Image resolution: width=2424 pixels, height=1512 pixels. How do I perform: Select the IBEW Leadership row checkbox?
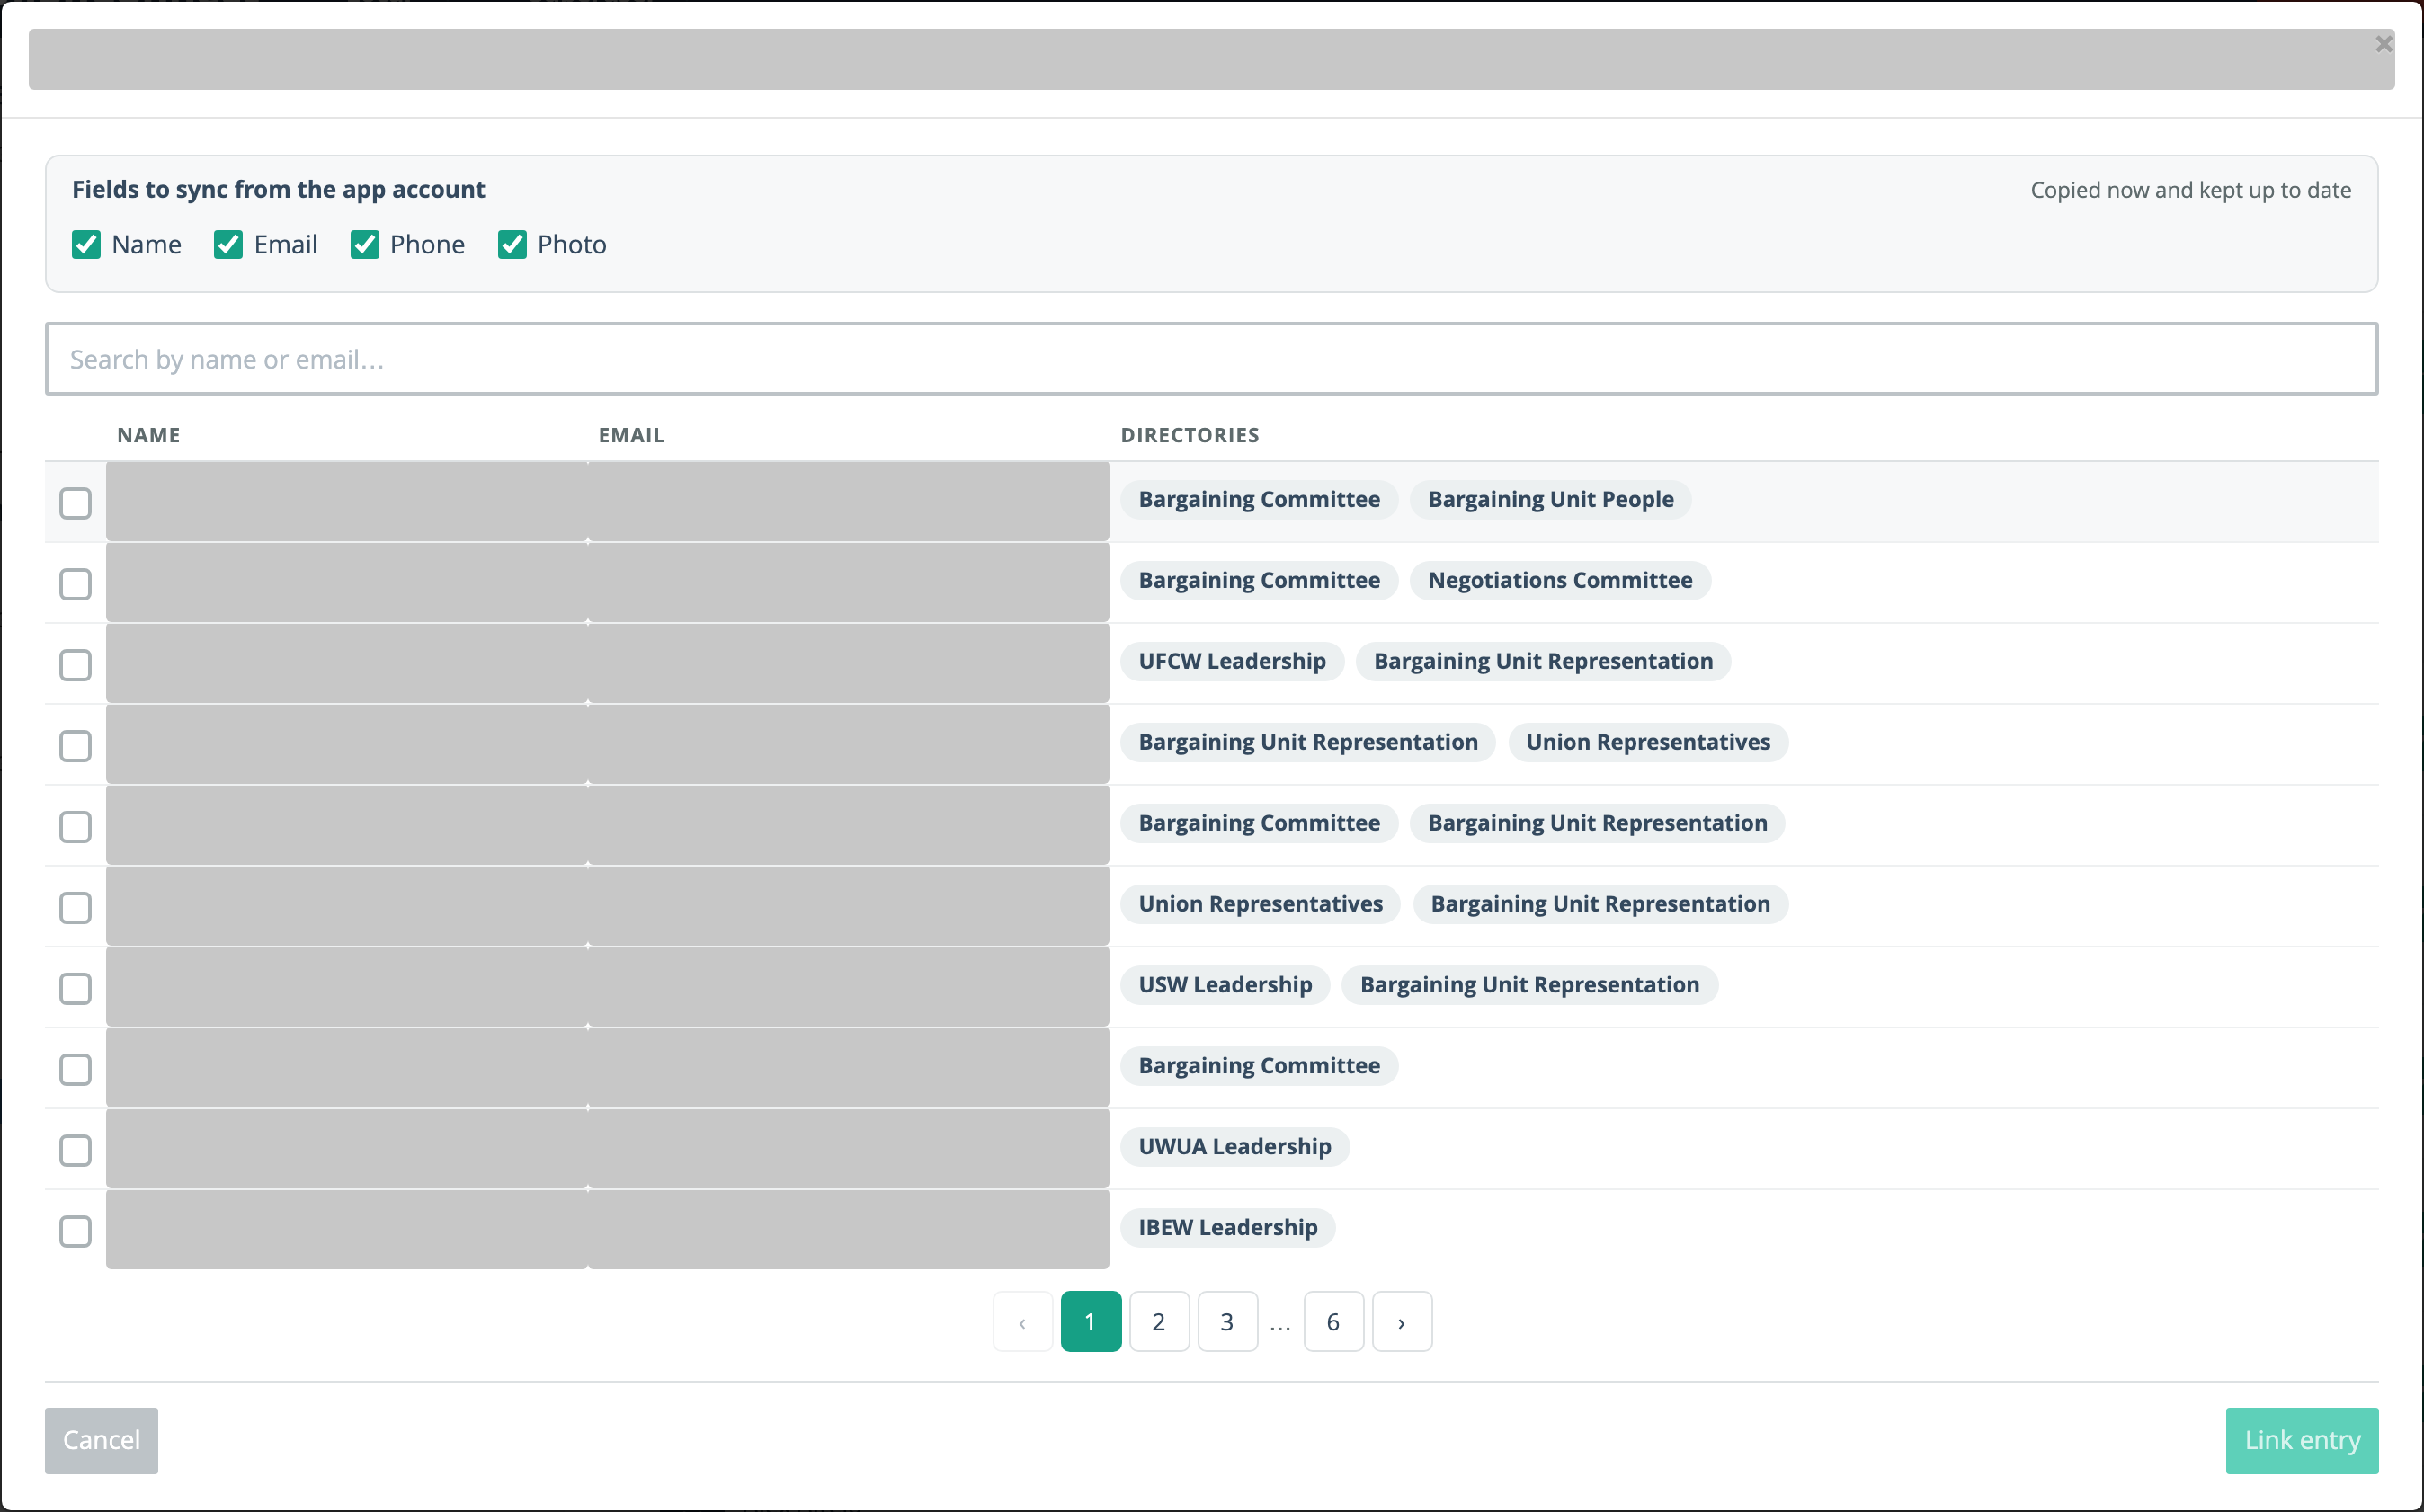pyautogui.click(x=76, y=1232)
